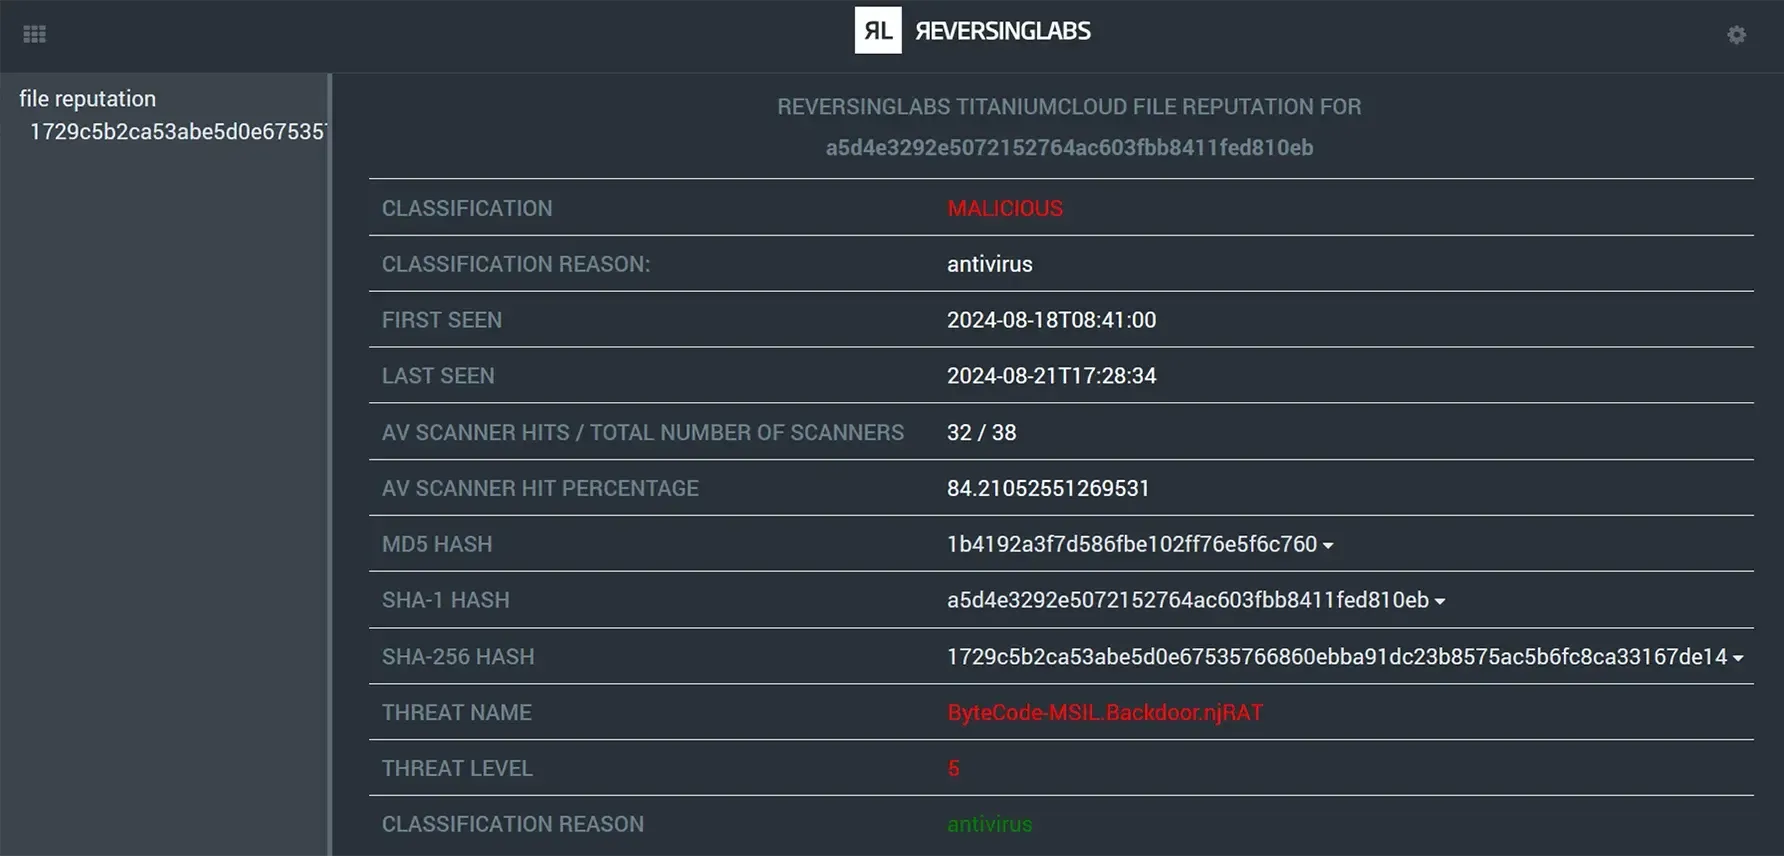
Task: Click the RL logo square
Action: coord(877,30)
